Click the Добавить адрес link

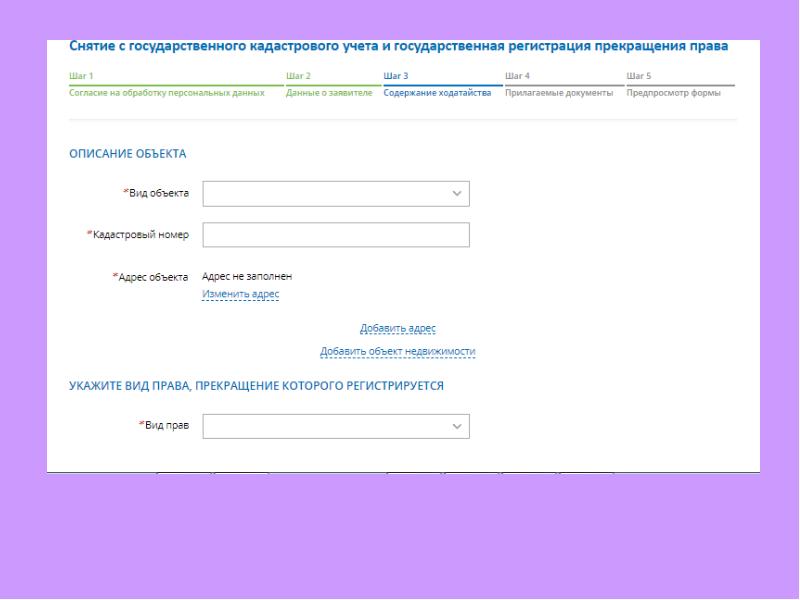pyautogui.click(x=398, y=328)
